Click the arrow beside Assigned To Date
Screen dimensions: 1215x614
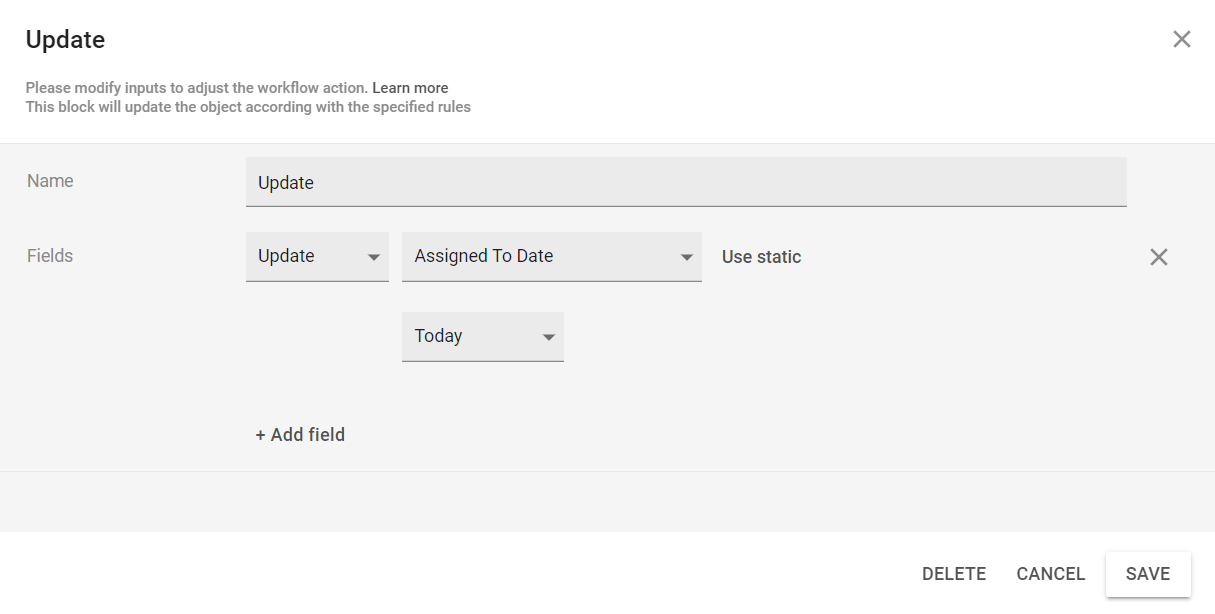pos(687,257)
